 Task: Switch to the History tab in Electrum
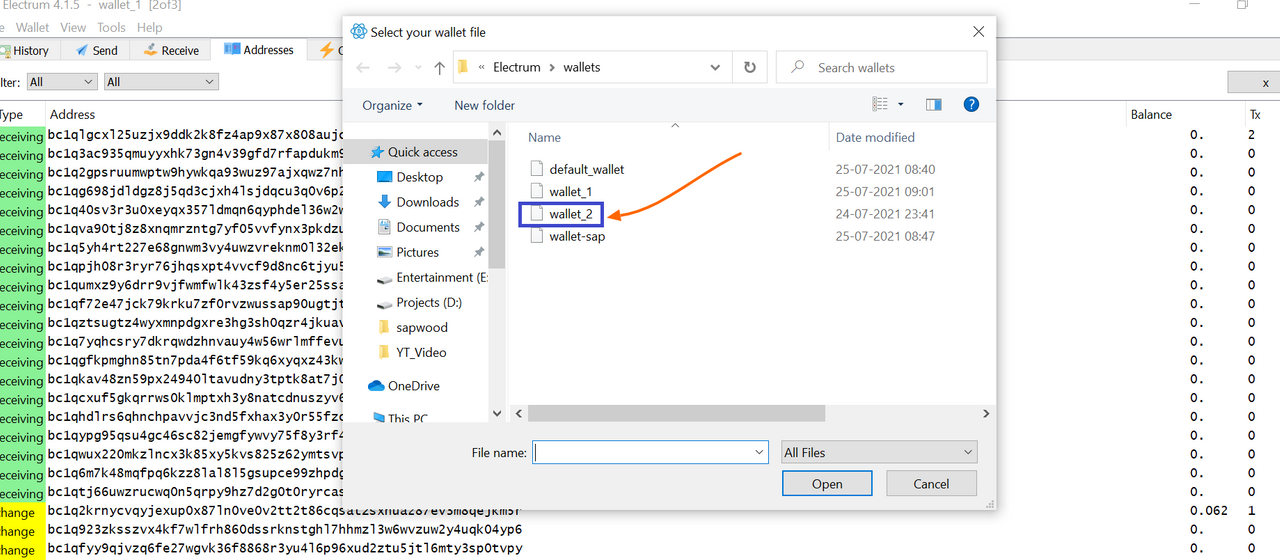click(29, 50)
